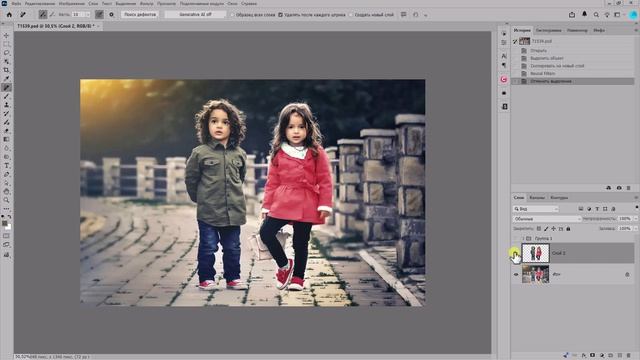Toggle visibility eye of Слой 2 layer
The width and height of the screenshot is (640, 360).
click(x=516, y=253)
